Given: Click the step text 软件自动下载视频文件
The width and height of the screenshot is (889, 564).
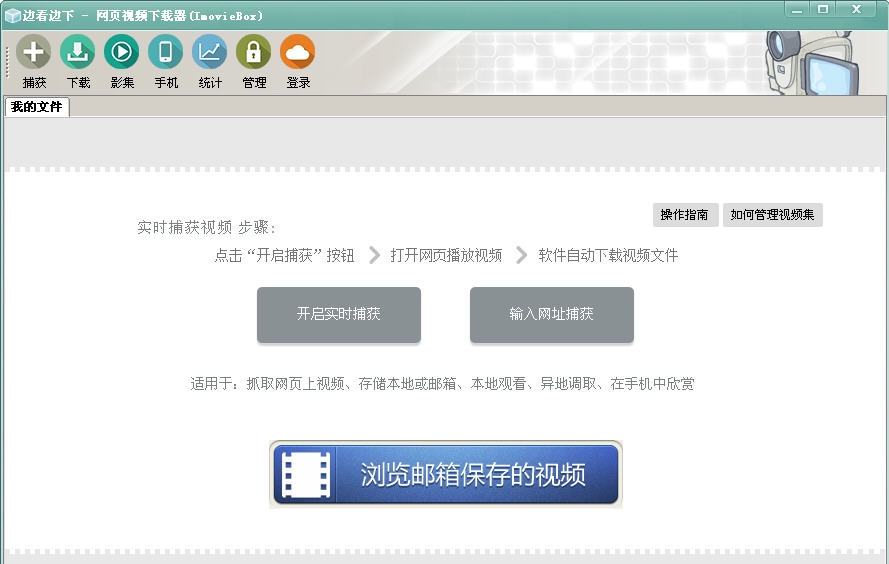Looking at the screenshot, I should point(608,255).
